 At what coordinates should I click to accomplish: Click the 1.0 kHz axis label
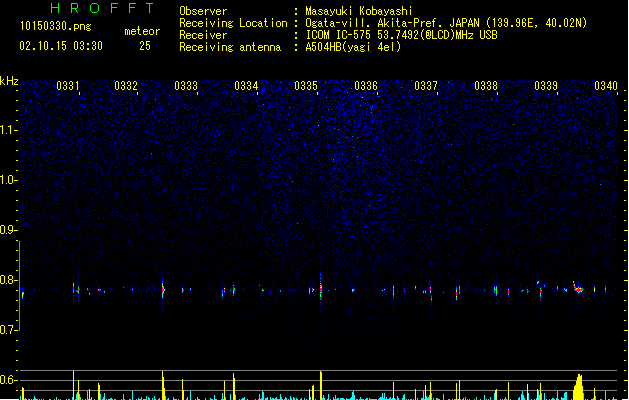coord(9,180)
